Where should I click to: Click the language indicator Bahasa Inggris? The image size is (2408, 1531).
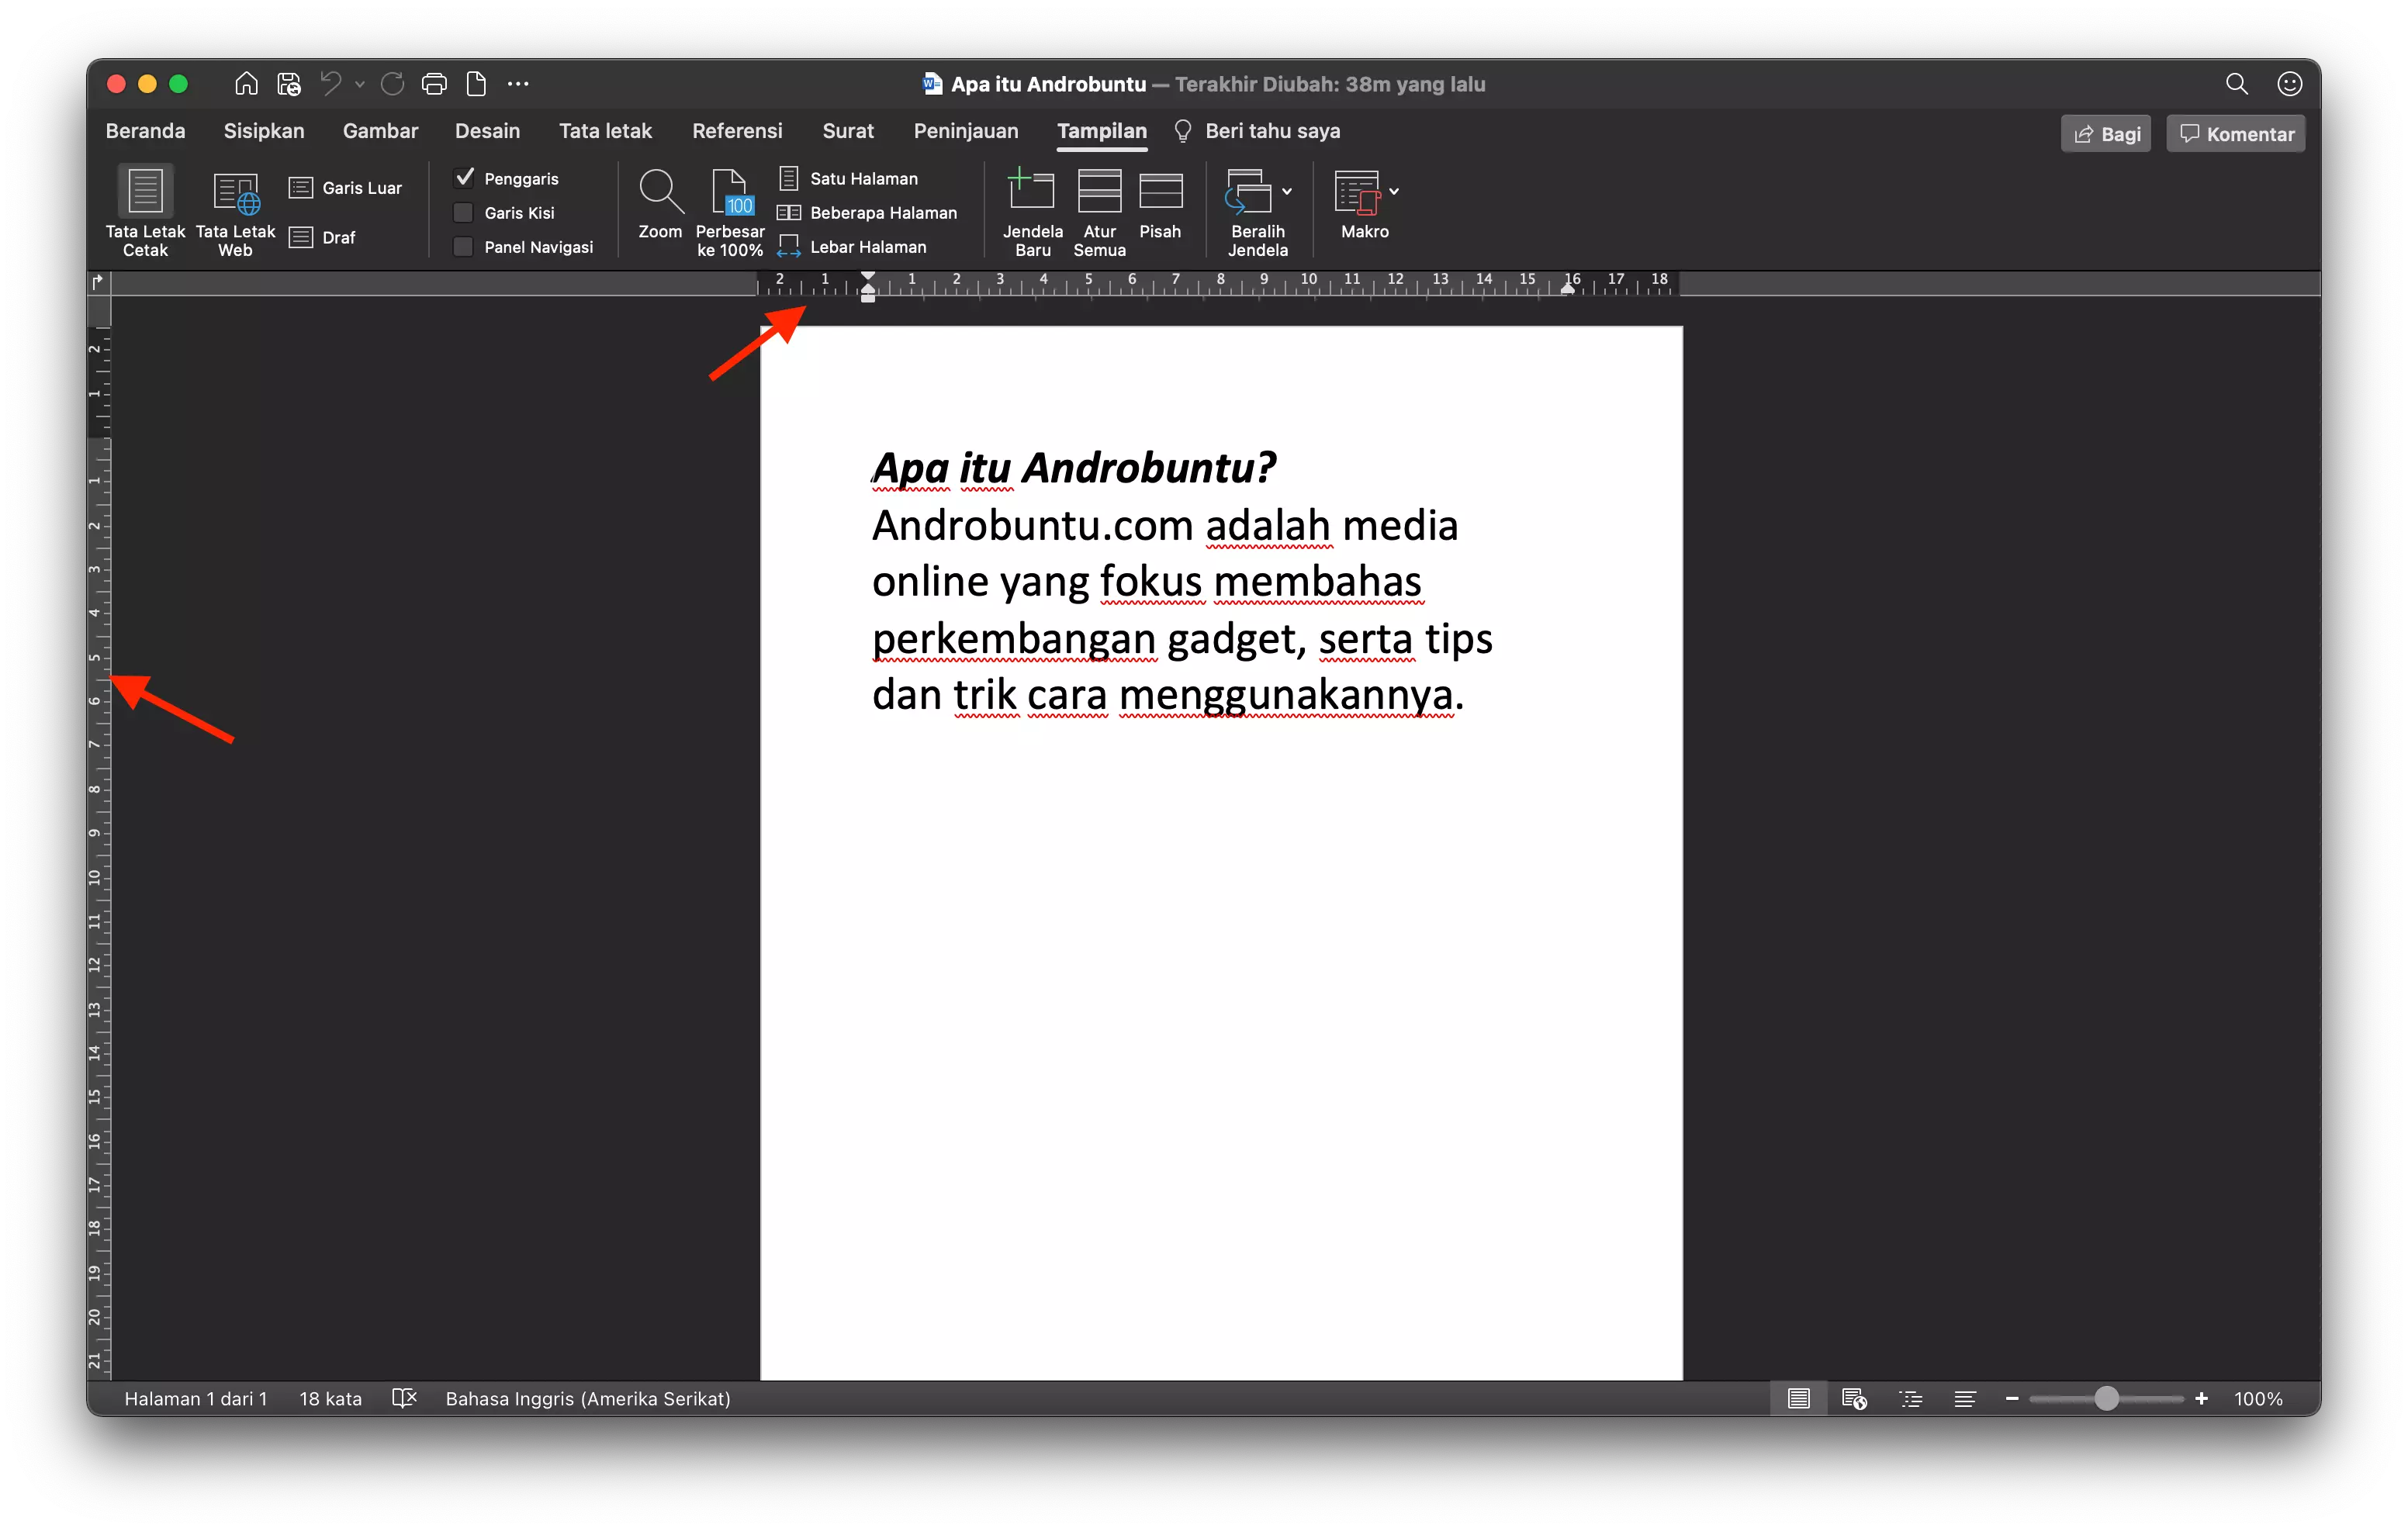tap(589, 1398)
